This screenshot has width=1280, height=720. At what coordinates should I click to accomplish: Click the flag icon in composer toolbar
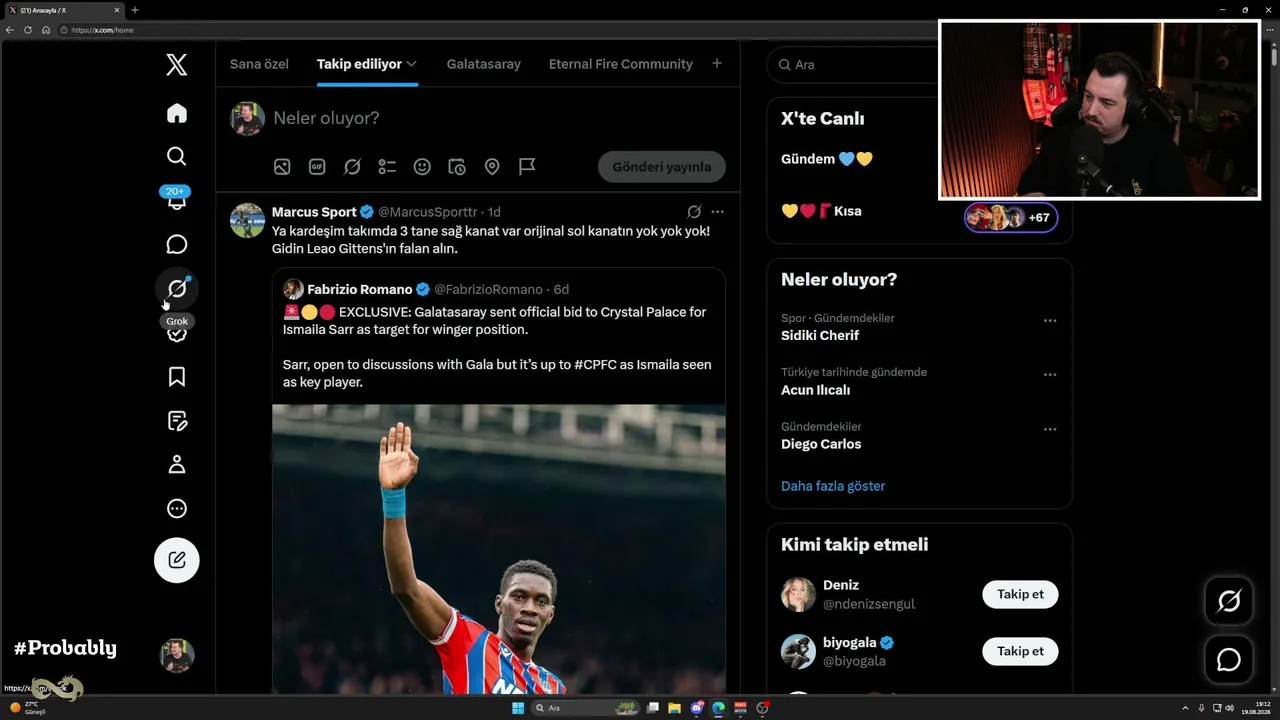click(527, 167)
